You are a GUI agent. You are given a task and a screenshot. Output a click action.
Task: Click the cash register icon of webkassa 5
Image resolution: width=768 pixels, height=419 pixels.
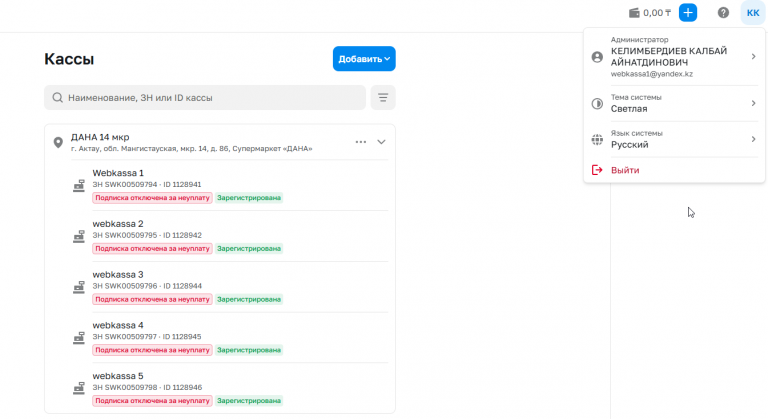pyautogui.click(x=79, y=389)
